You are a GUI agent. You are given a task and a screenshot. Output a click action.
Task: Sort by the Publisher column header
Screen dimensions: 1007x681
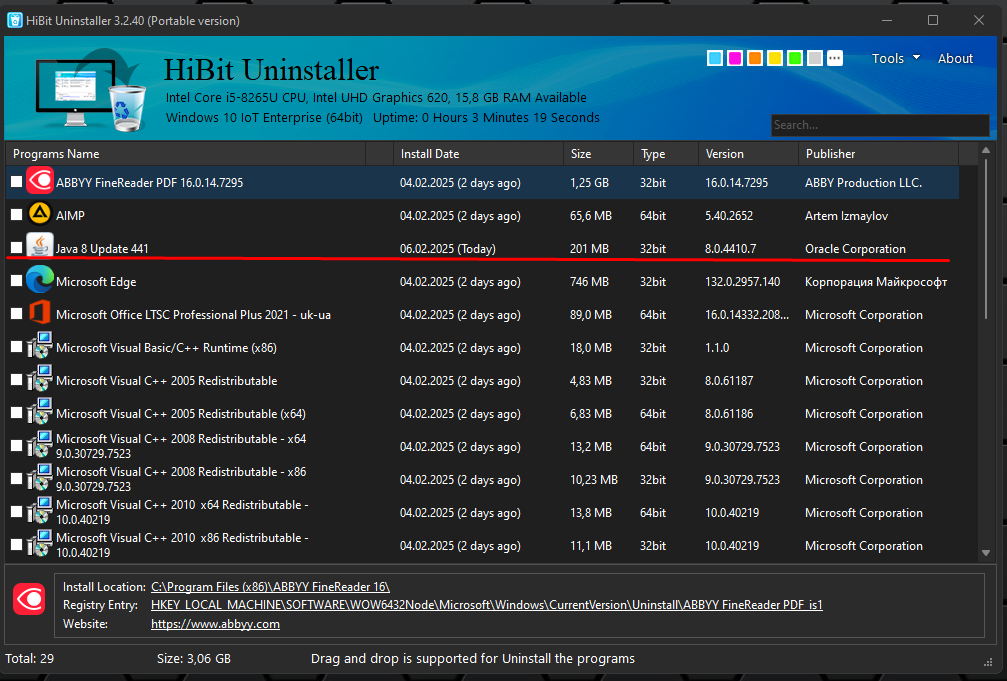pyautogui.click(x=830, y=154)
